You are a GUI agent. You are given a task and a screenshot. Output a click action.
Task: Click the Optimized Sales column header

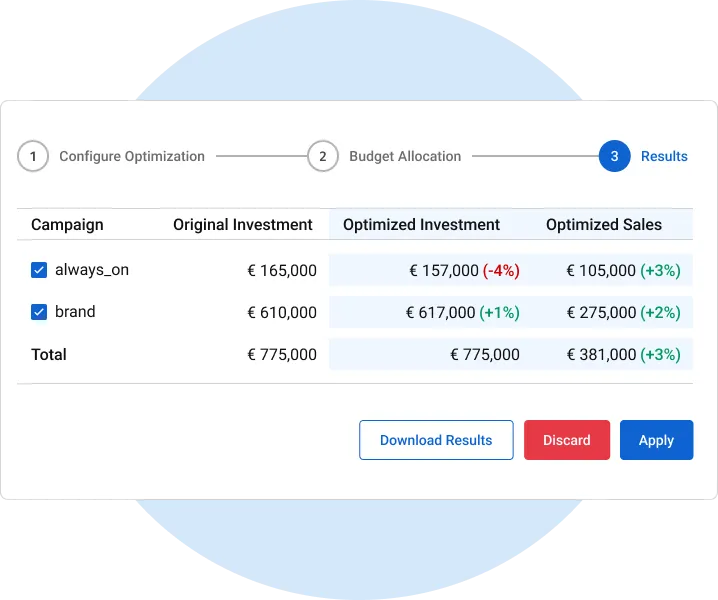coord(604,225)
